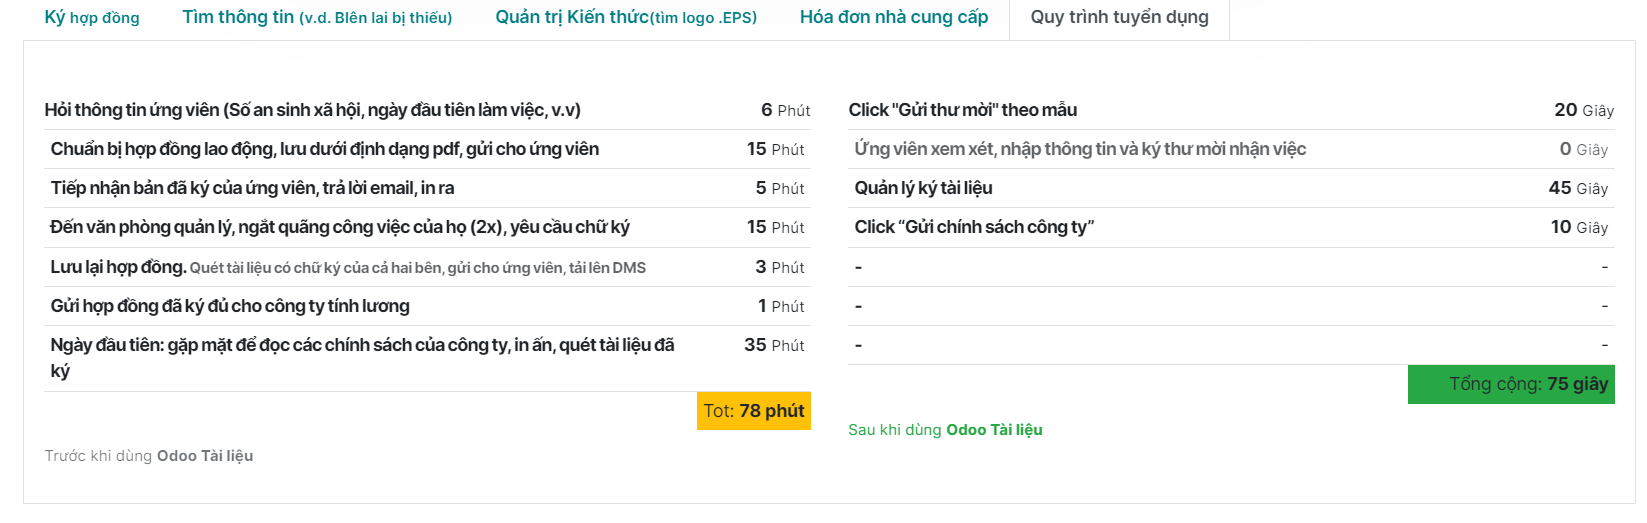Click Ứng viên xem xét grayed step
Screen dimensions: 1647x523
point(1231,149)
